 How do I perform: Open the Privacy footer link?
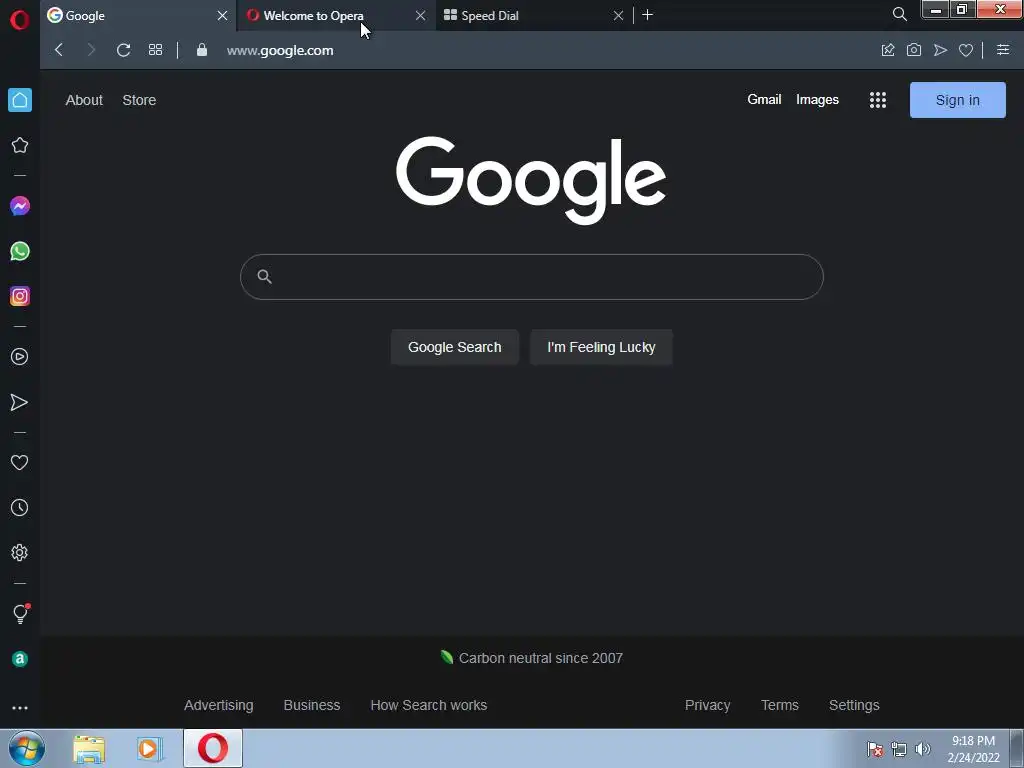[x=707, y=705]
